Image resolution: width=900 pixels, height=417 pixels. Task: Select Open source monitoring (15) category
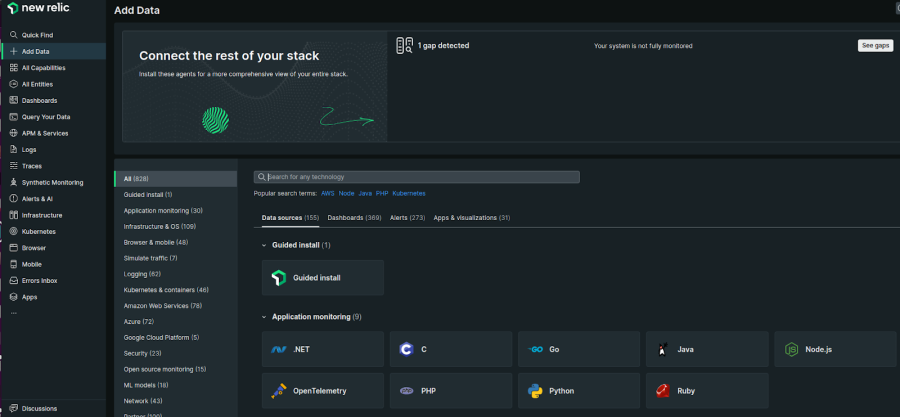coord(176,369)
